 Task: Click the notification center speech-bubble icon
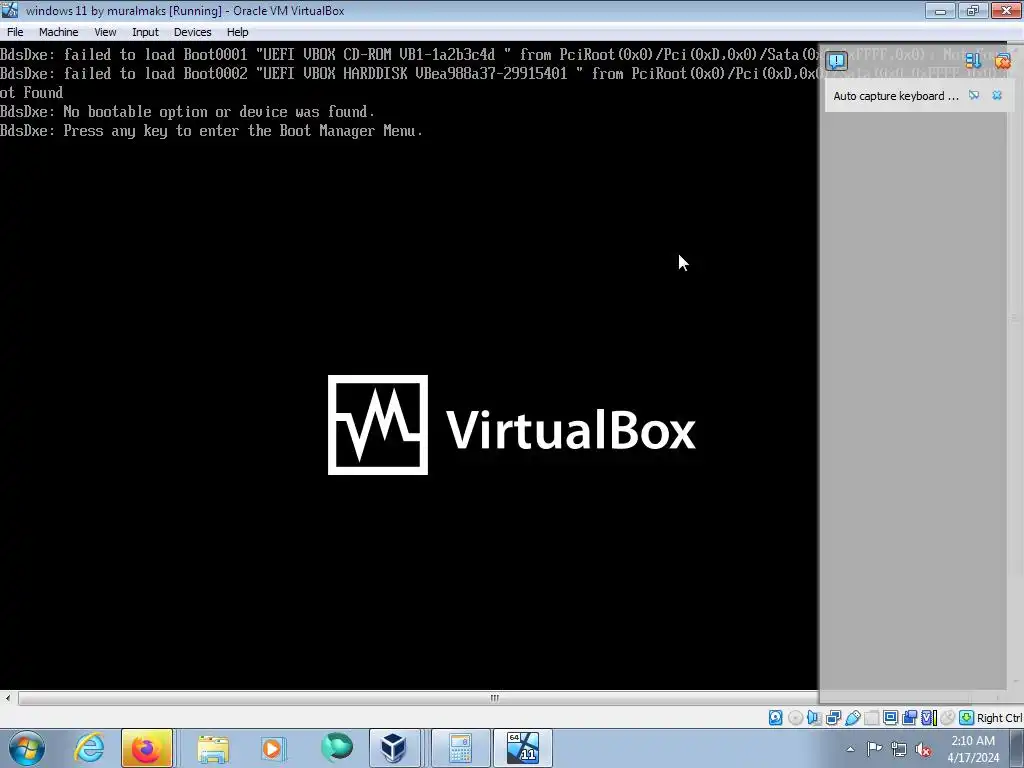[837, 61]
